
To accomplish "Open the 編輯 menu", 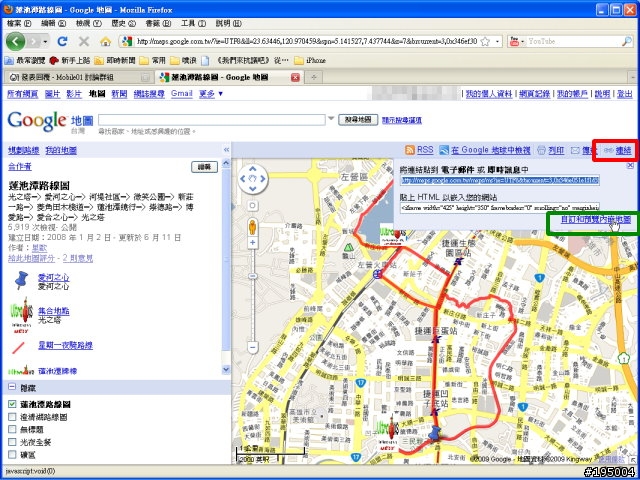I will coord(53,23).
